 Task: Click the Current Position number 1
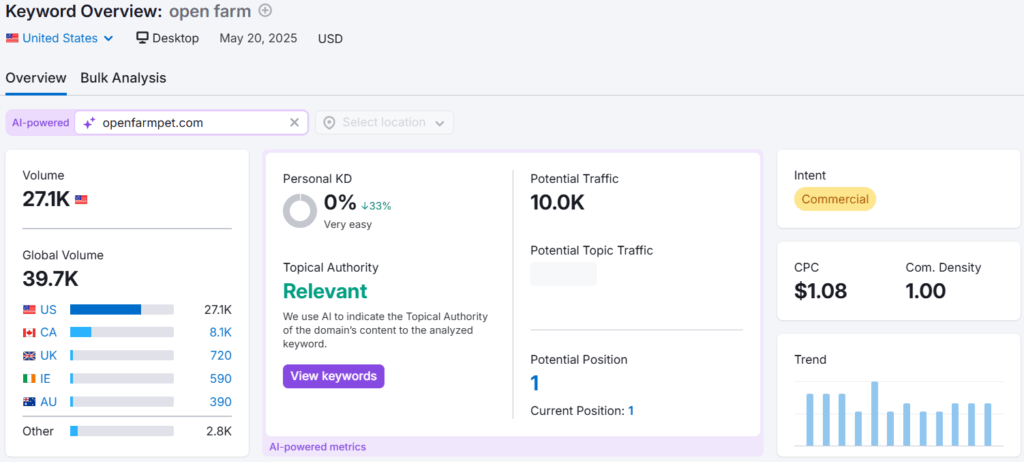pos(631,411)
